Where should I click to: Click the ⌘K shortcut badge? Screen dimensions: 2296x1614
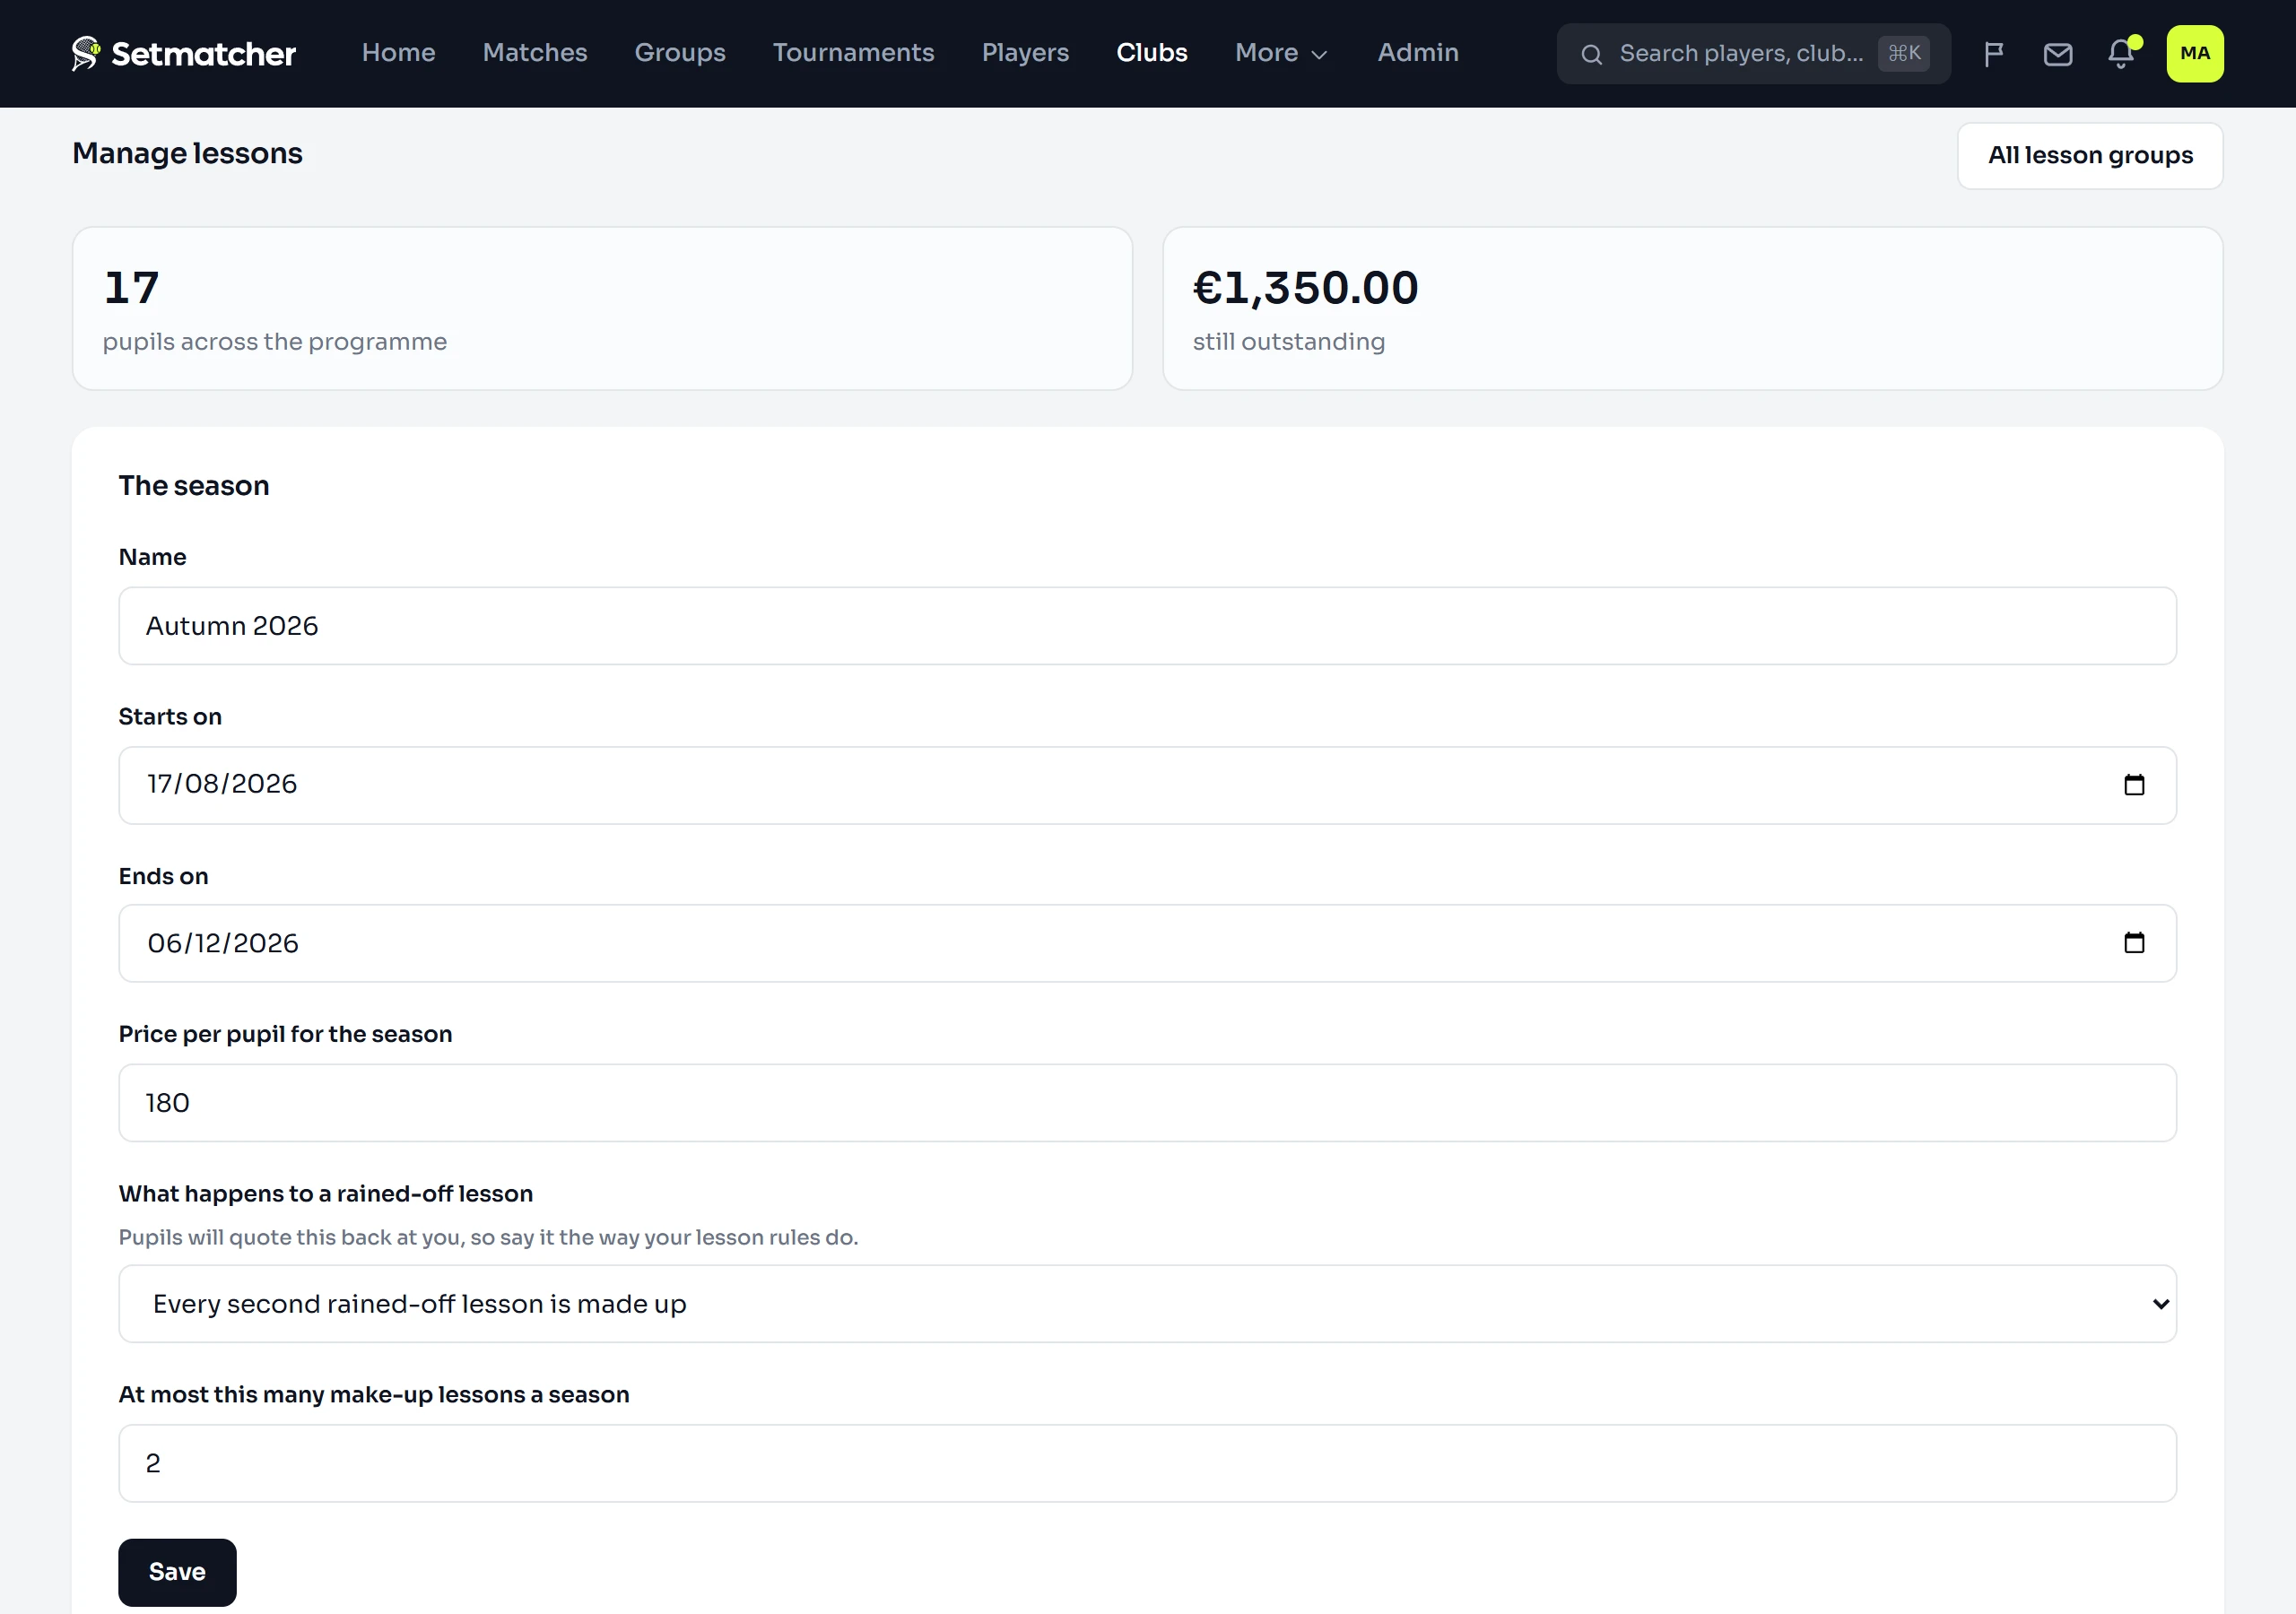coord(1903,53)
